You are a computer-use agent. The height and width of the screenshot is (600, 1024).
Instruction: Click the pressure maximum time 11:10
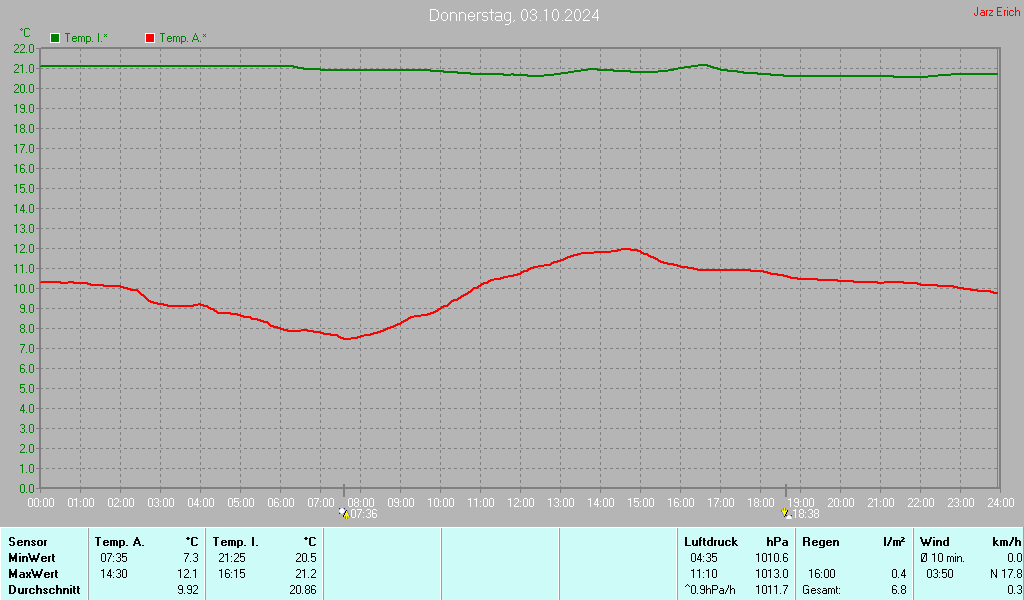coord(704,574)
